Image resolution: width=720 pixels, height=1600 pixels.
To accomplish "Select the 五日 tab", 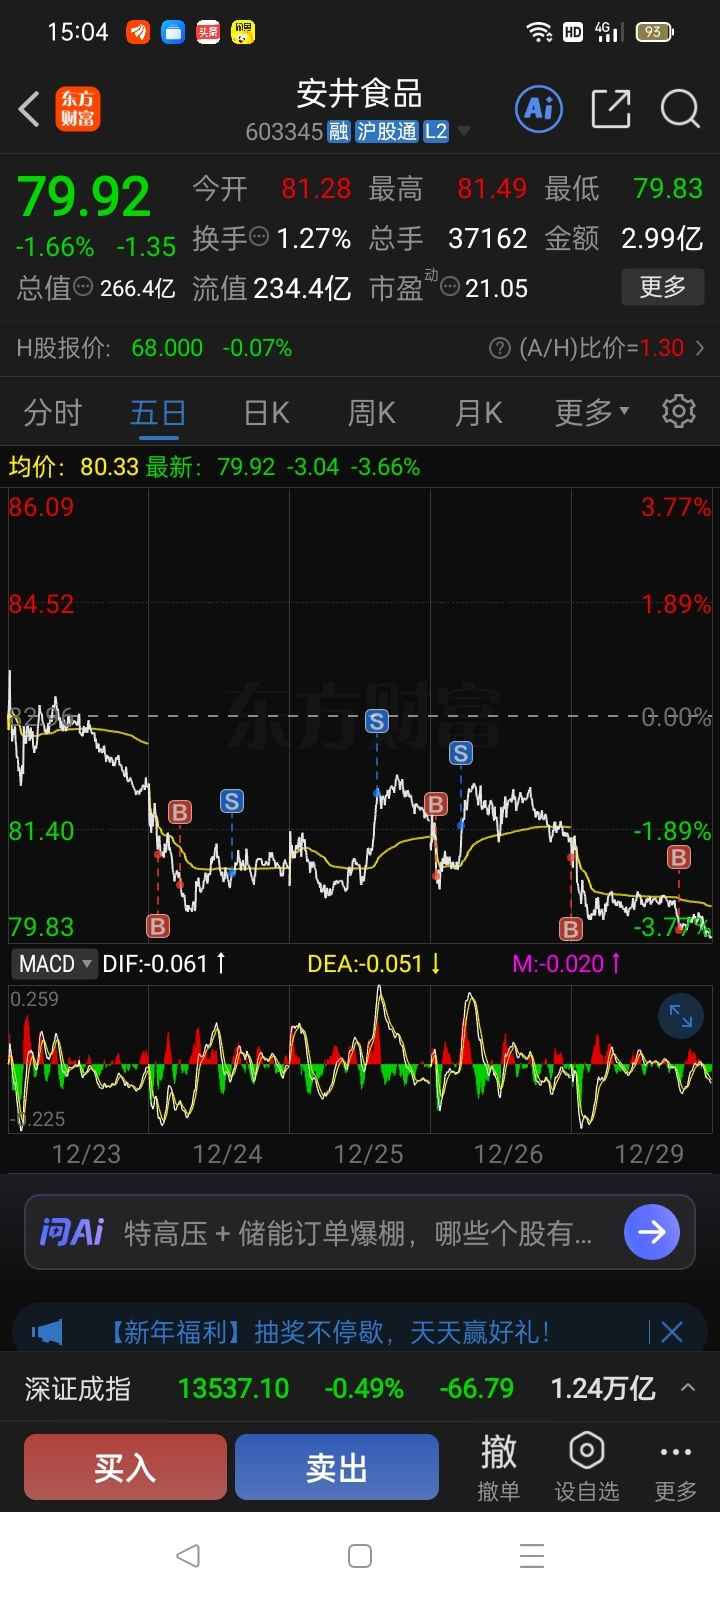I will pyautogui.click(x=158, y=412).
